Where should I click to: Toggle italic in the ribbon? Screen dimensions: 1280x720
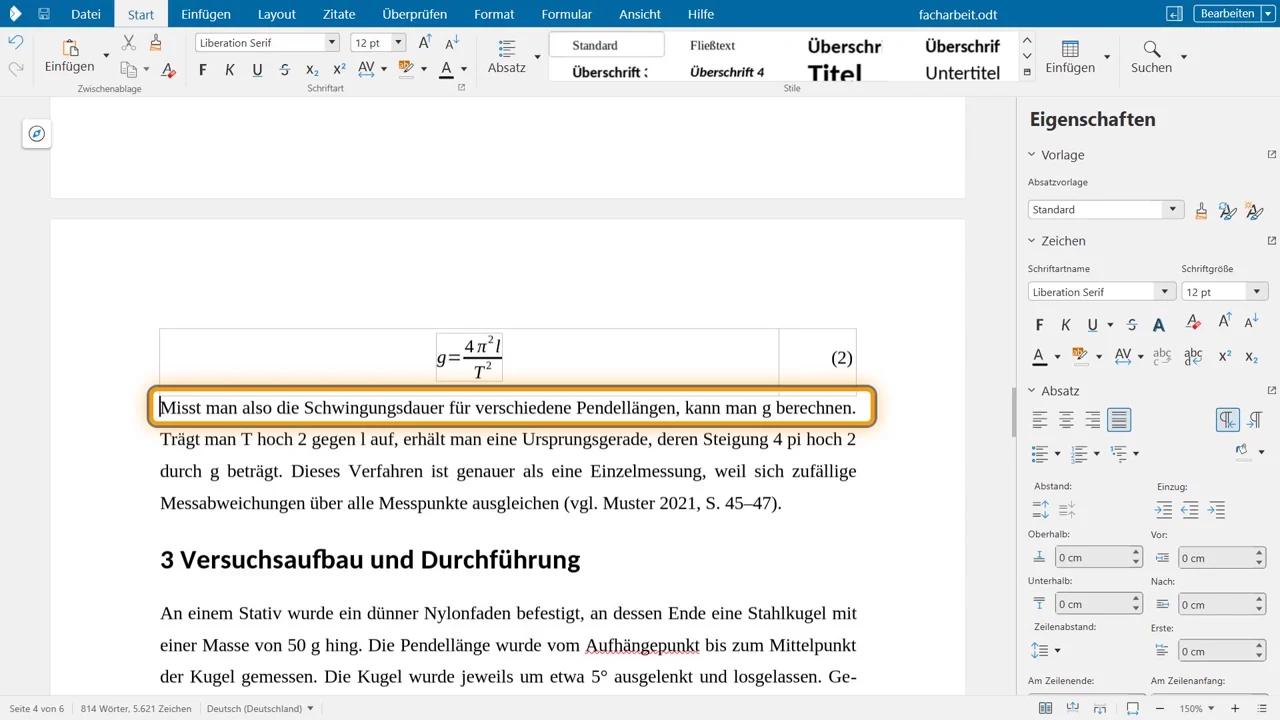tap(230, 69)
